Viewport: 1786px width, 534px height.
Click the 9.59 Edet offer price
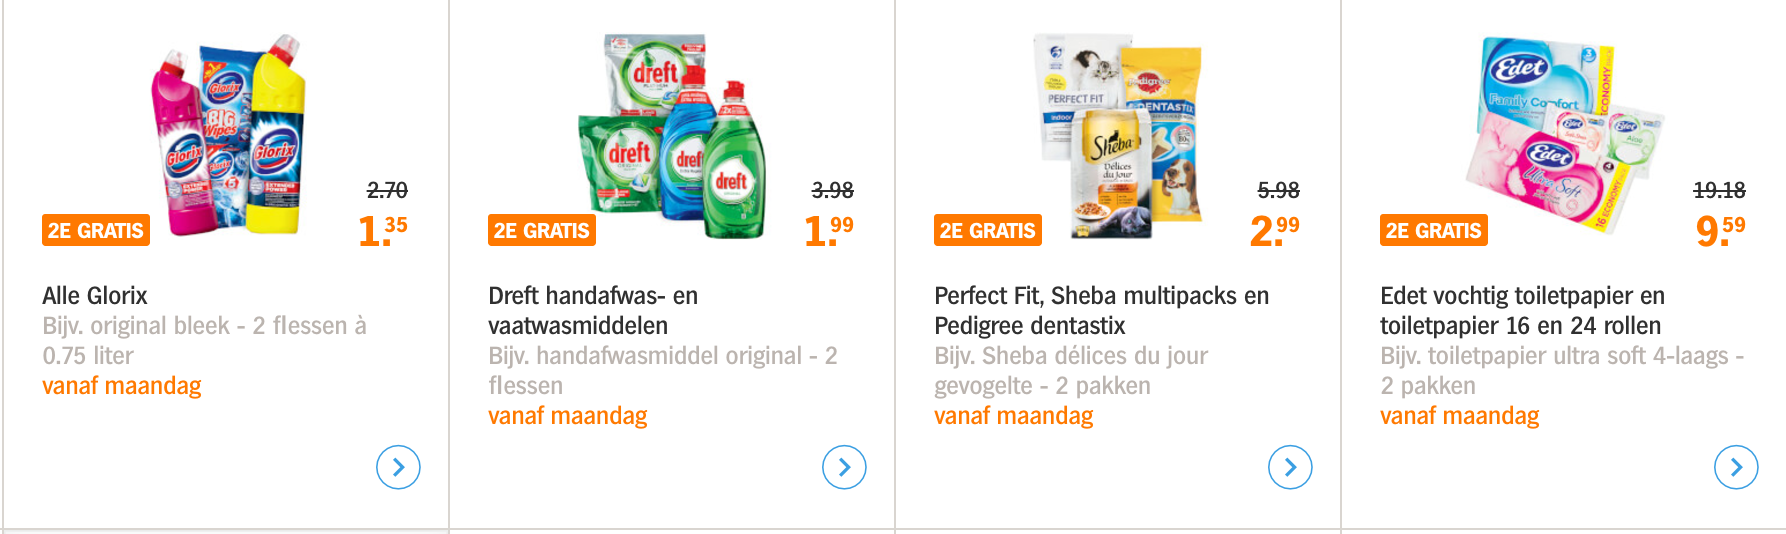1720,231
